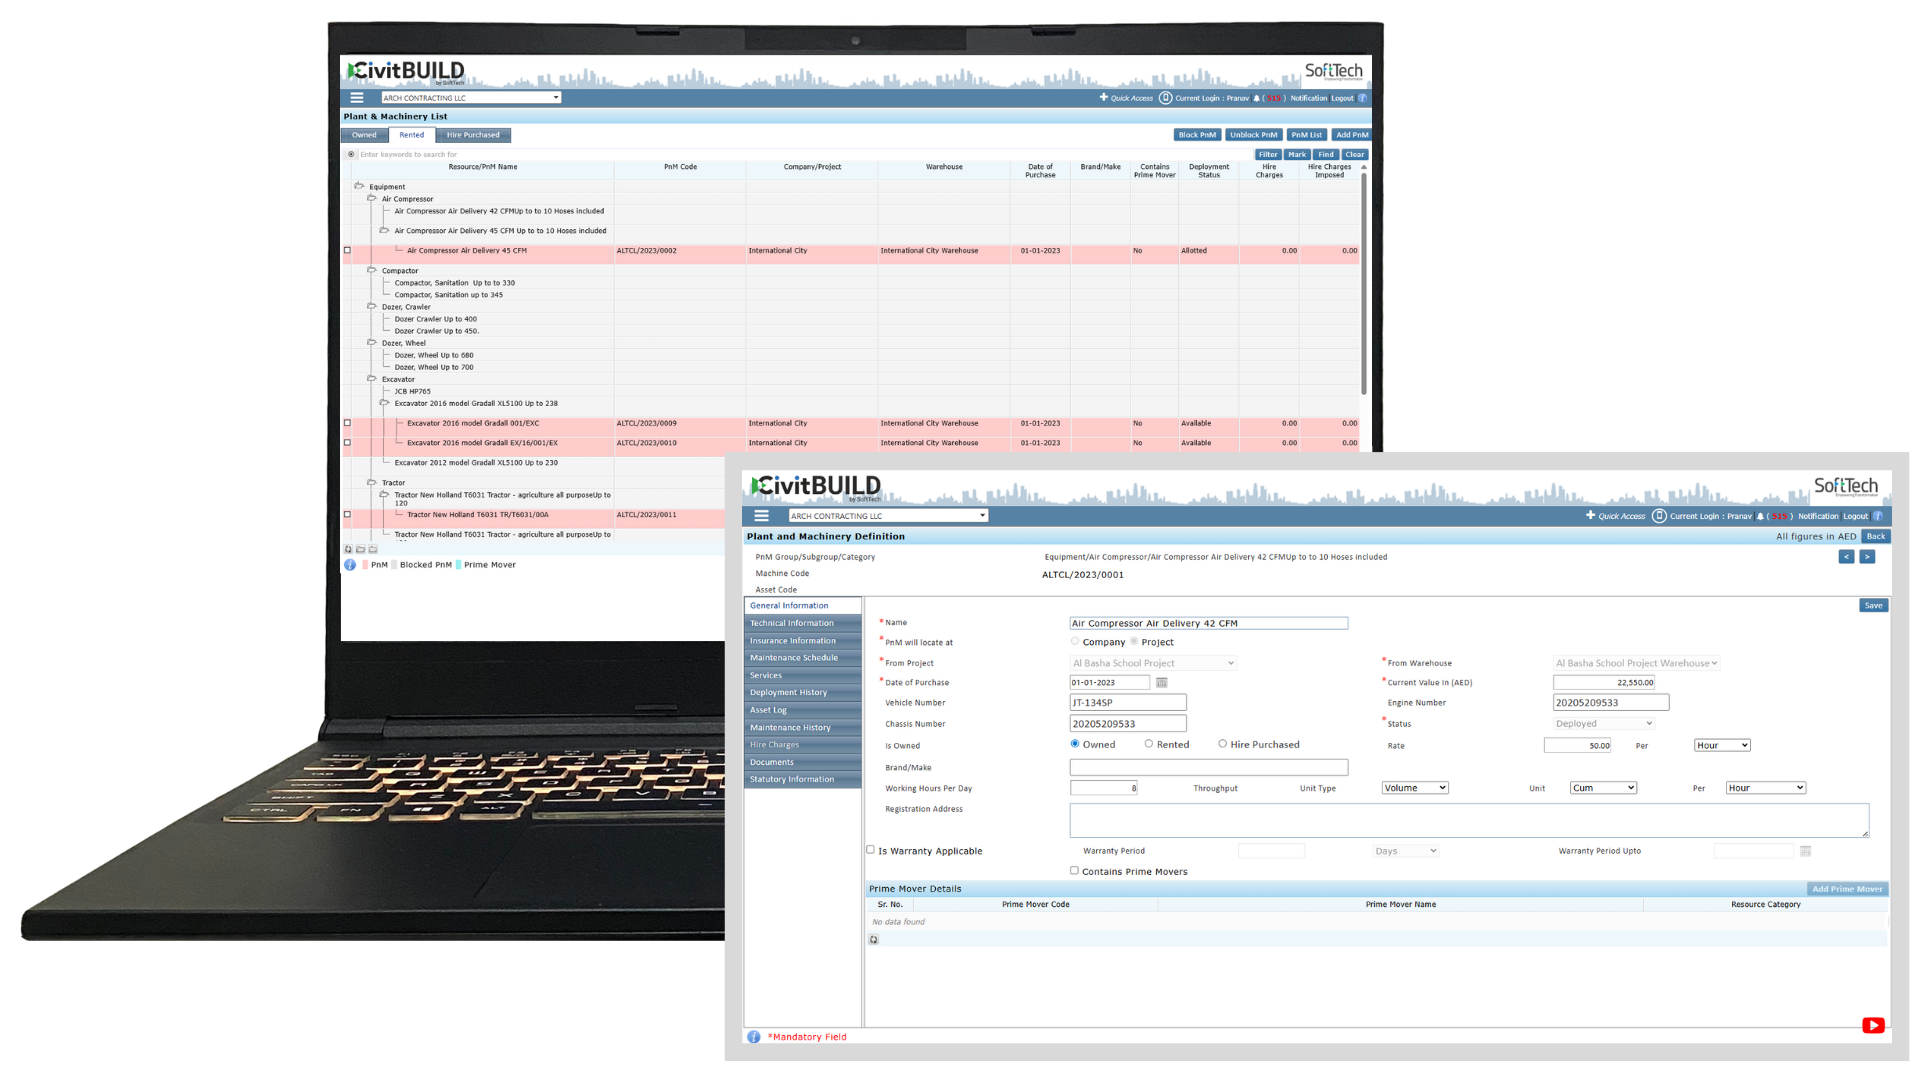Click the Save button

1873,605
